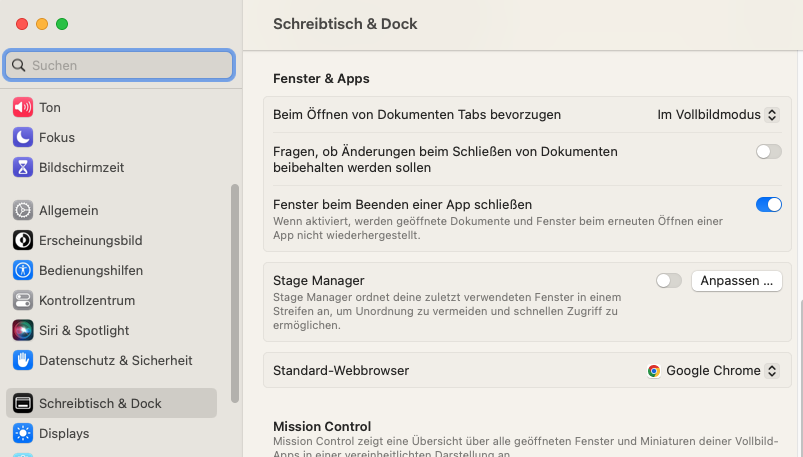Select the Bildschirmzeit hourglass icon
Screen dimensions: 803x457
click(23, 167)
